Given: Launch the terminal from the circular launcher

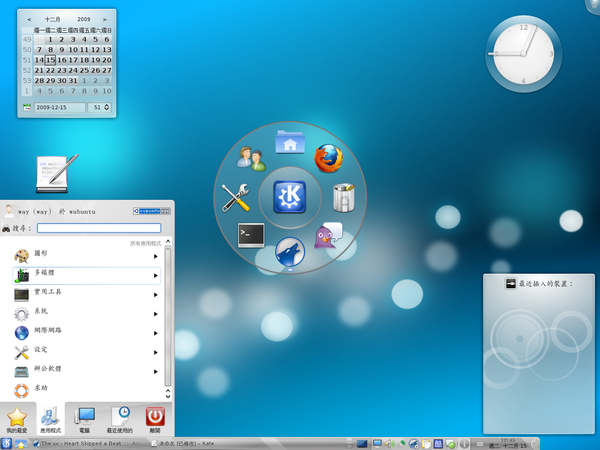Looking at the screenshot, I should pyautogui.click(x=251, y=235).
